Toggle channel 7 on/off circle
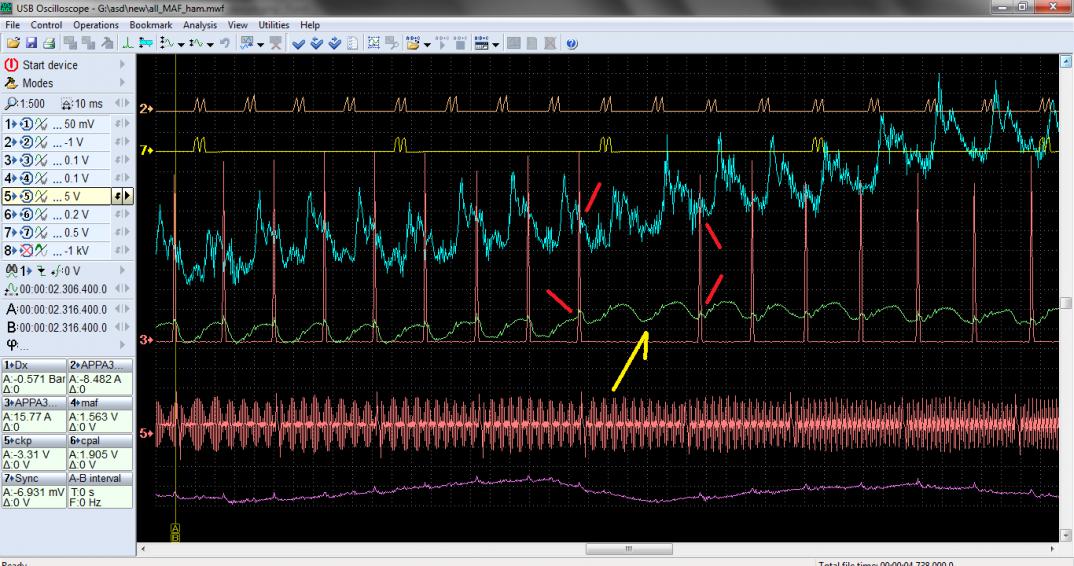This screenshot has height=566, width=1074. (x=26, y=232)
